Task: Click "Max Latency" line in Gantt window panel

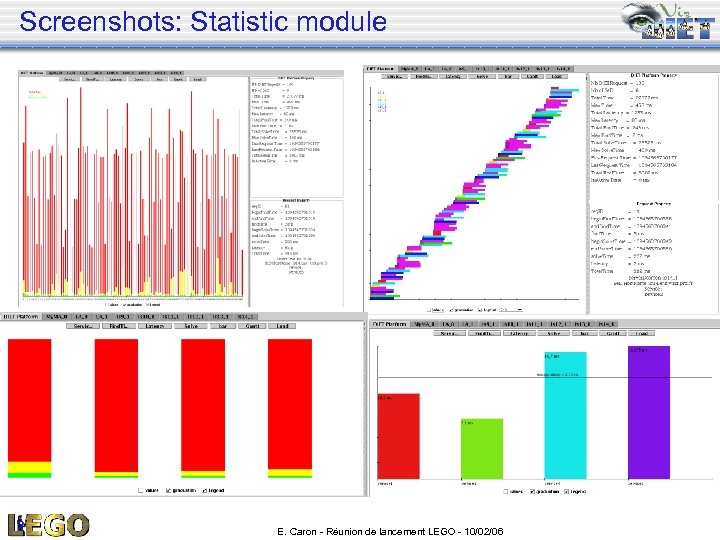Action: 618,120
